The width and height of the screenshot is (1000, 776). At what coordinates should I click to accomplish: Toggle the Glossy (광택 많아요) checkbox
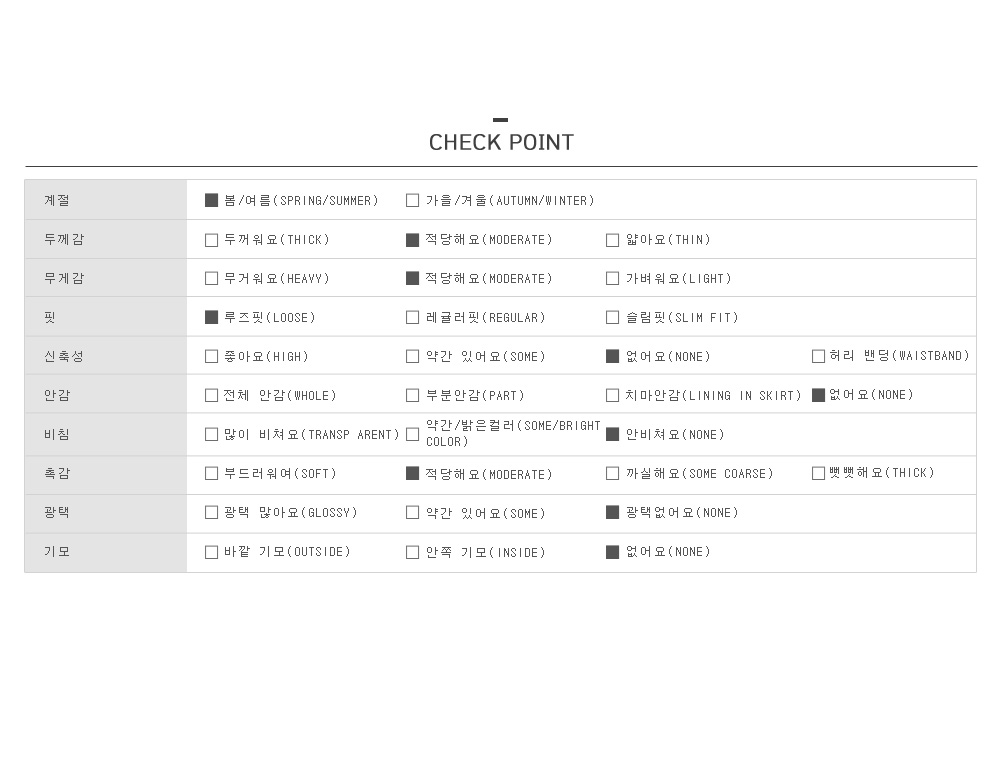coord(211,512)
